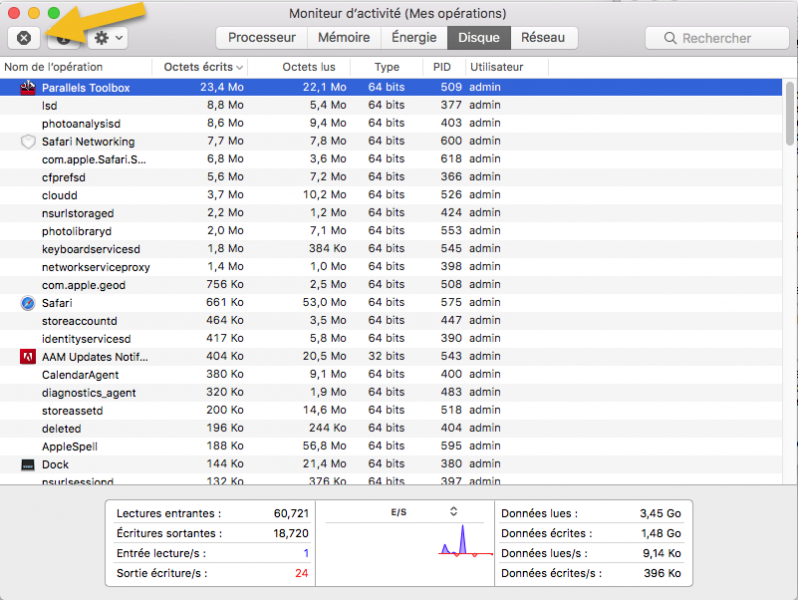Click the Parallels Toolbox app icon
Image resolution: width=798 pixels, height=600 pixels.
tap(27, 88)
